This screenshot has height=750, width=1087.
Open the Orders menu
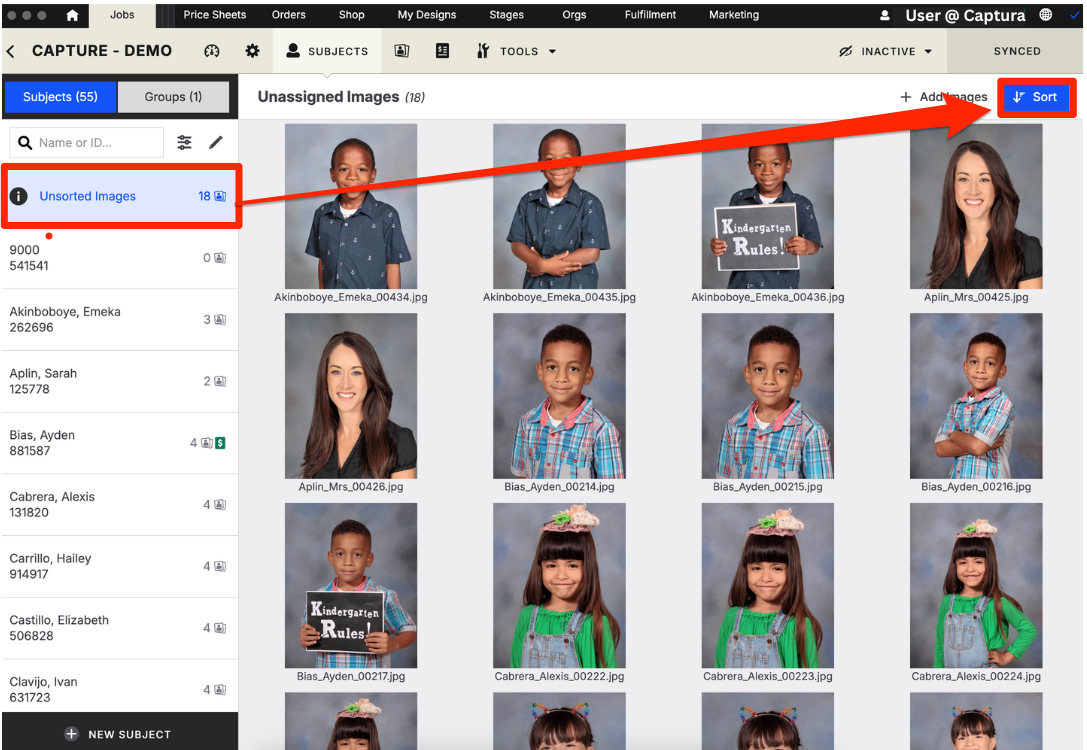pos(288,15)
